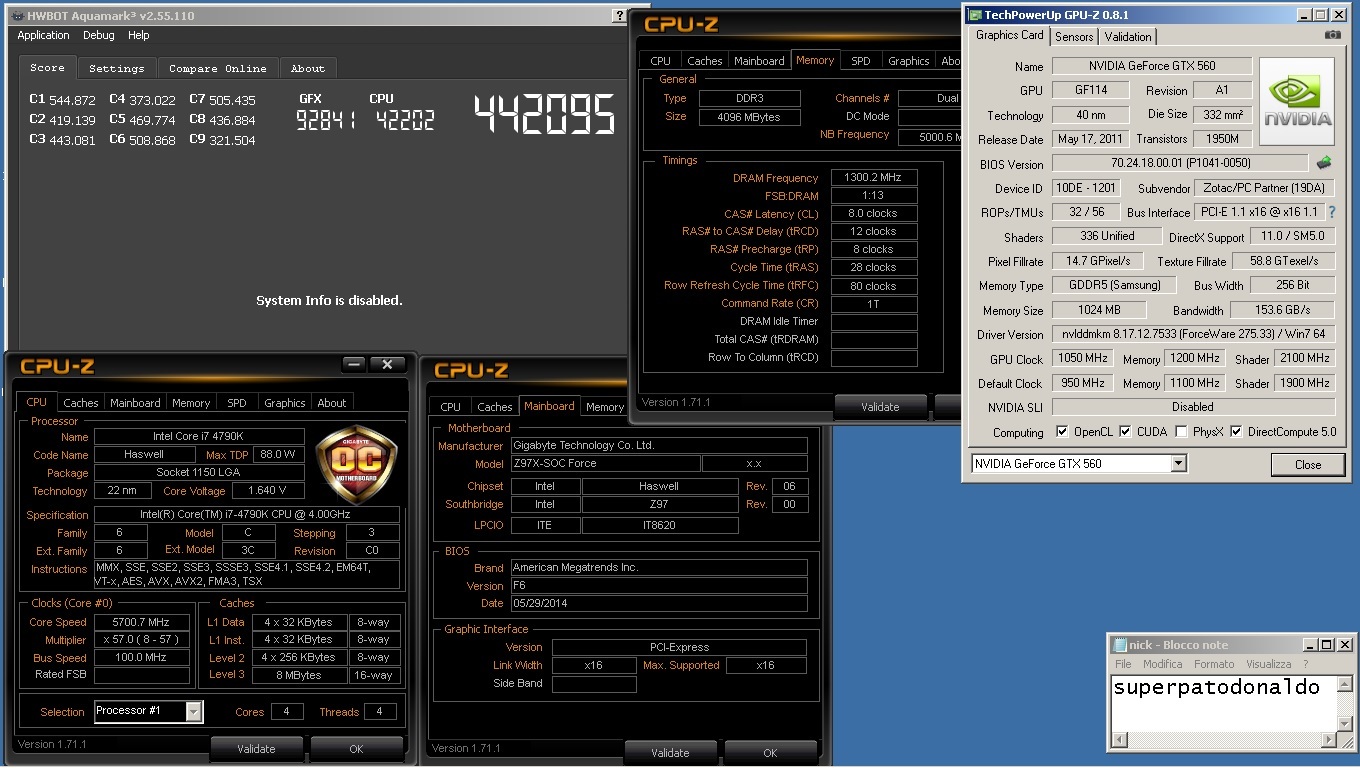1360x768 pixels.
Task: Toggle the DirectCompute 5.0 checkbox
Action: pos(1236,432)
